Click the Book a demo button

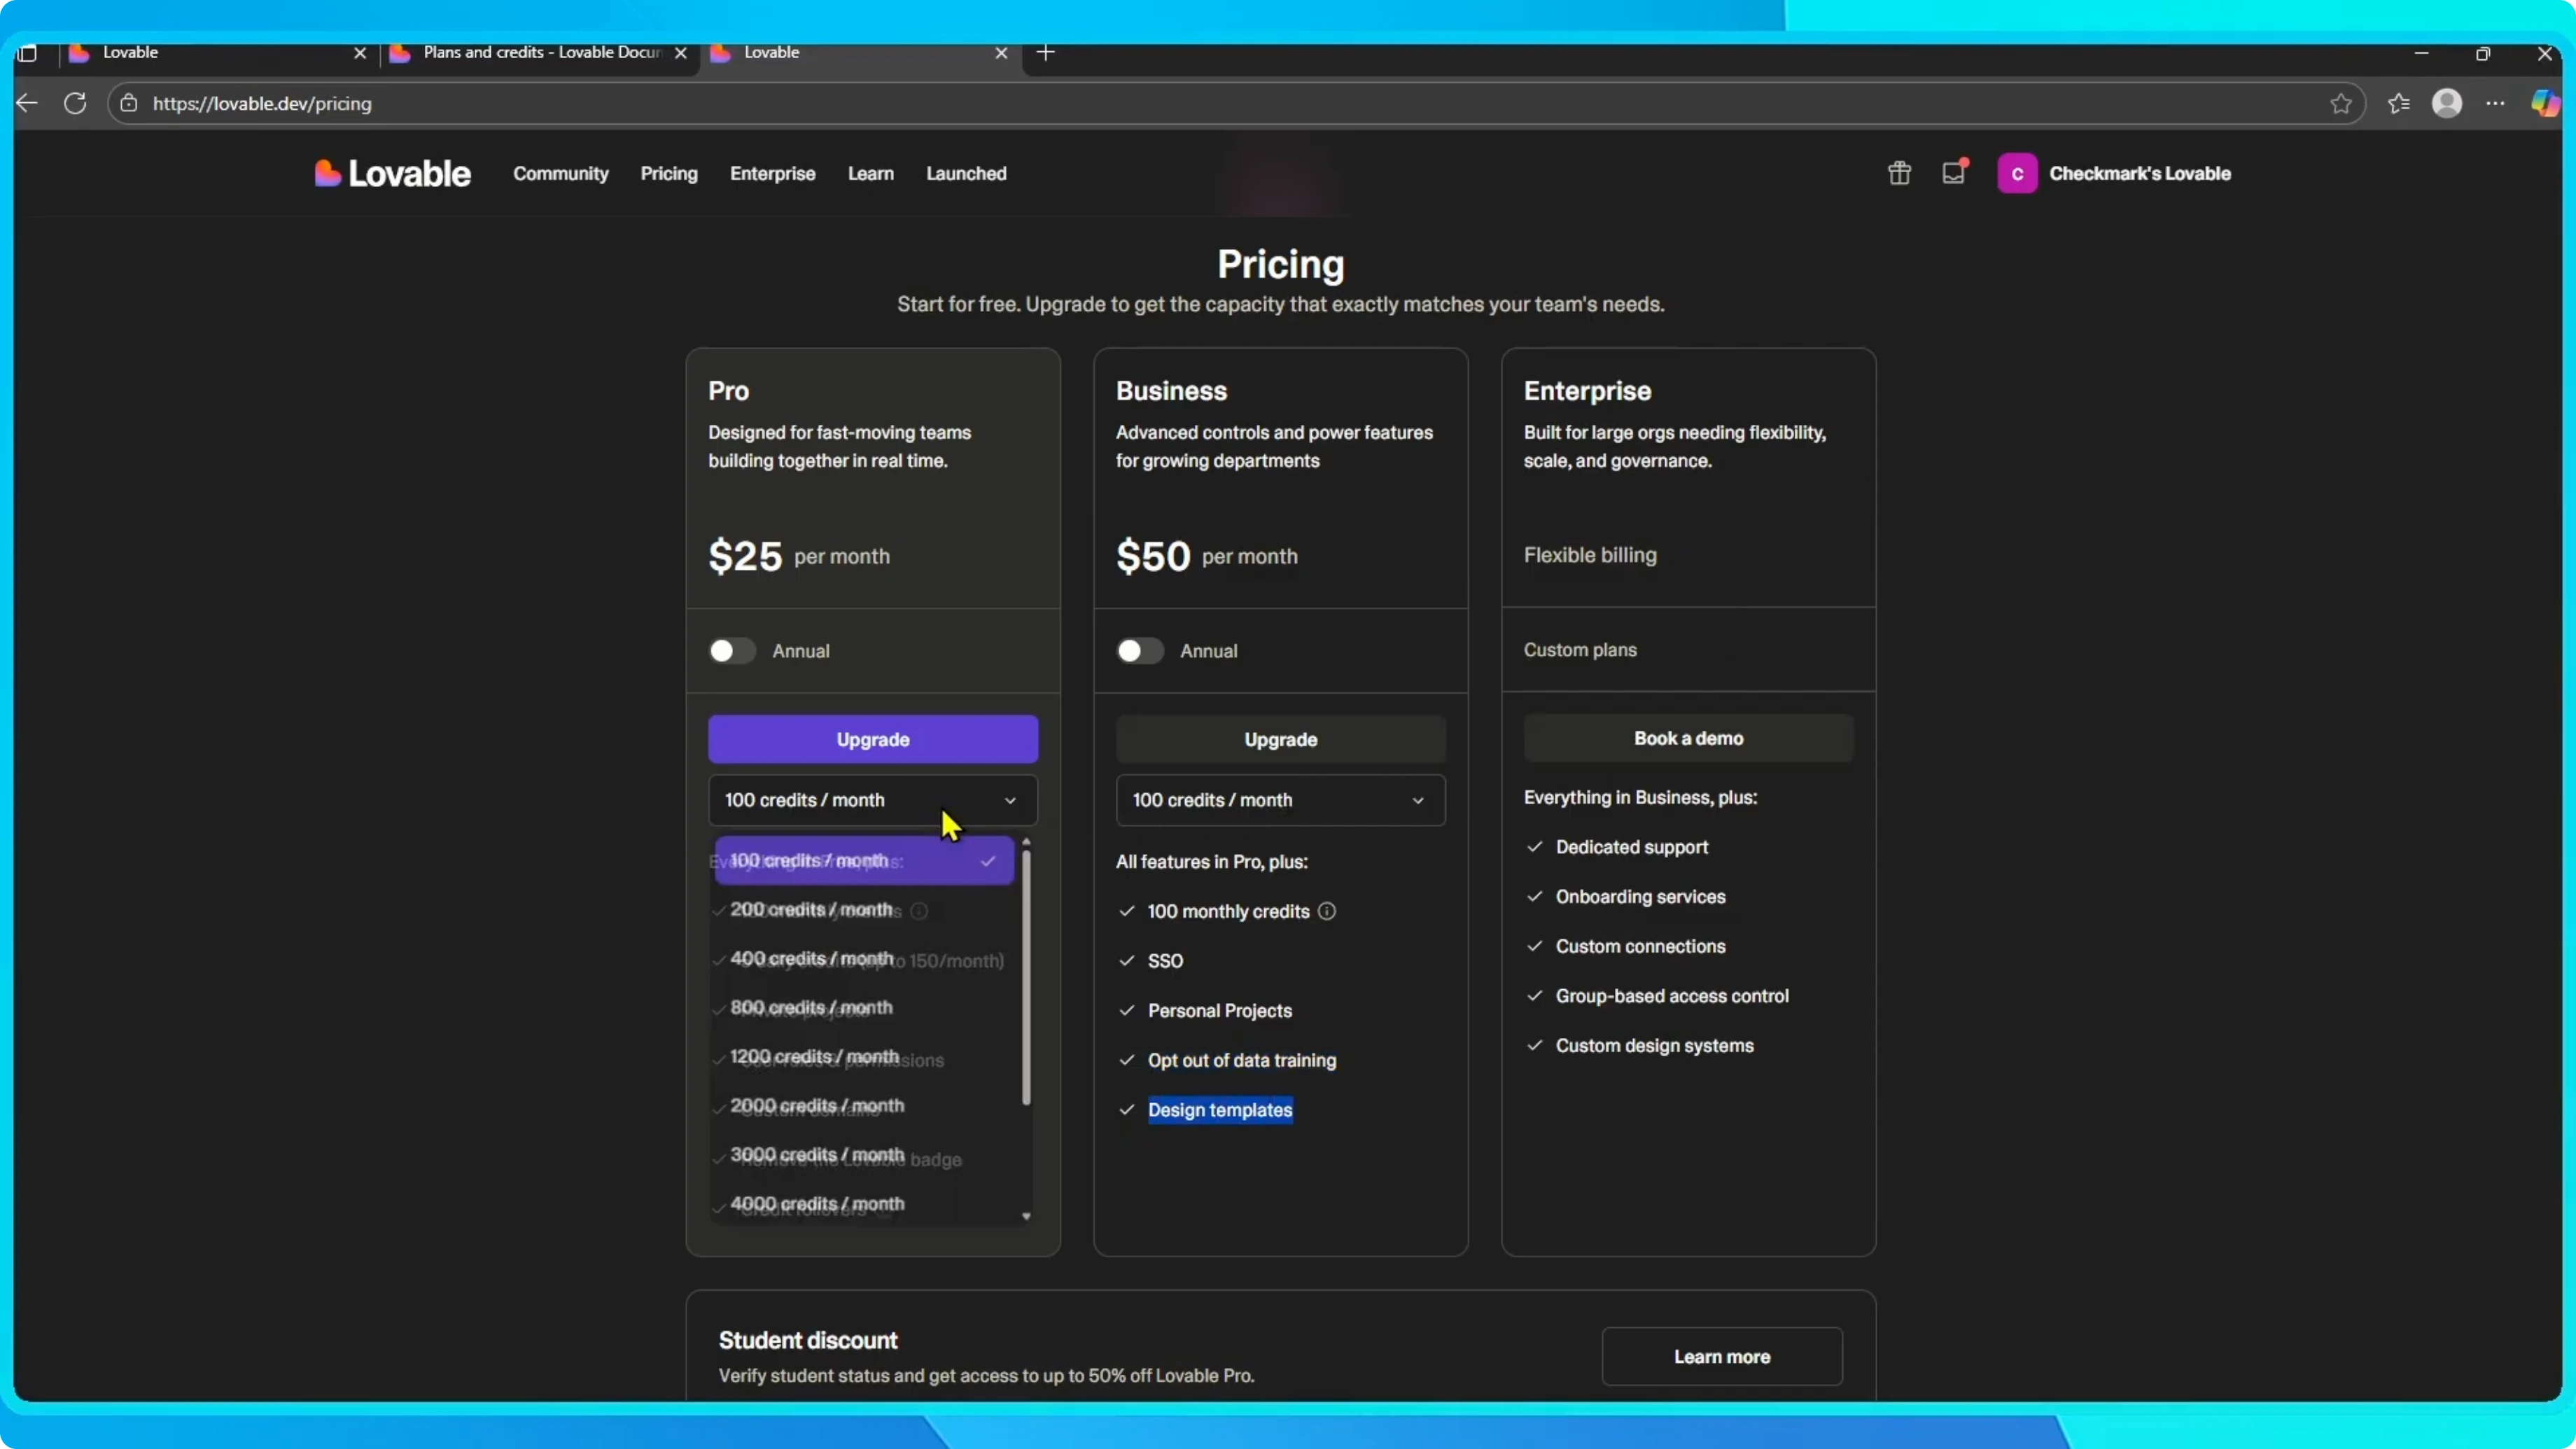point(1688,738)
